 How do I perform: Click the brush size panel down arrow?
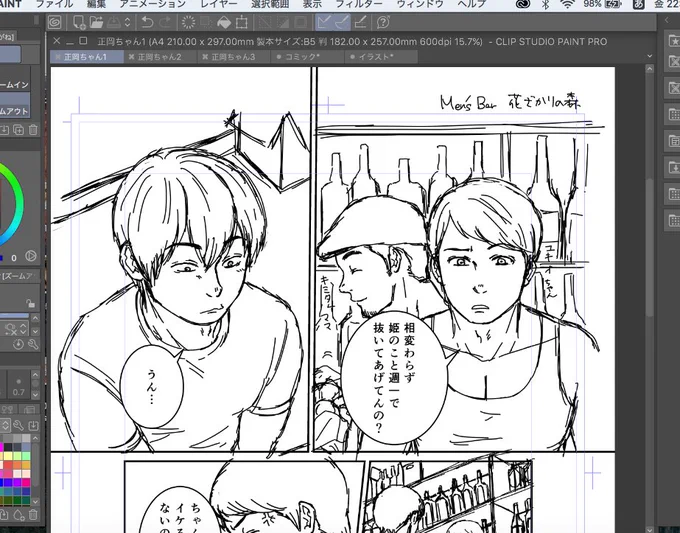pyautogui.click(x=35, y=395)
